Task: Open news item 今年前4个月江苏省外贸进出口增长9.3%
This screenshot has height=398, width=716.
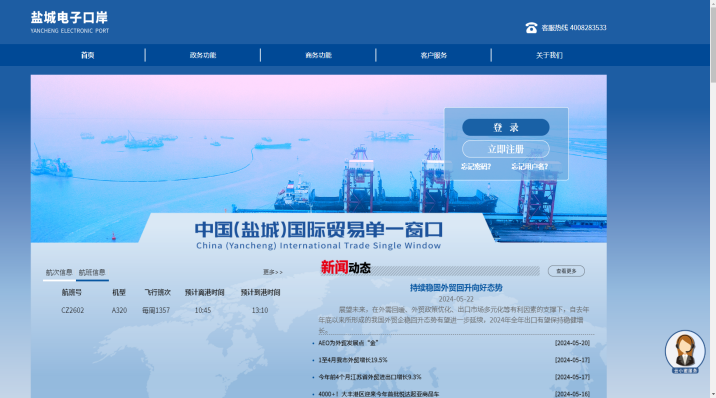Action: pyautogui.click(x=370, y=377)
